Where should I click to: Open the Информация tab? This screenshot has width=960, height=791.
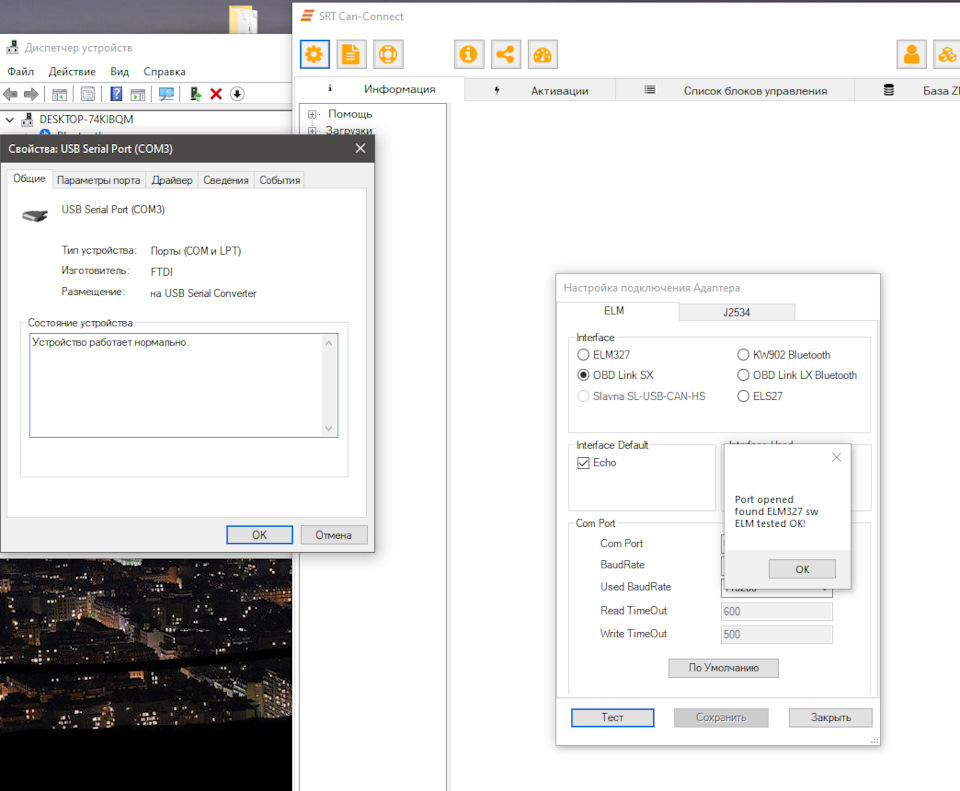(380, 89)
